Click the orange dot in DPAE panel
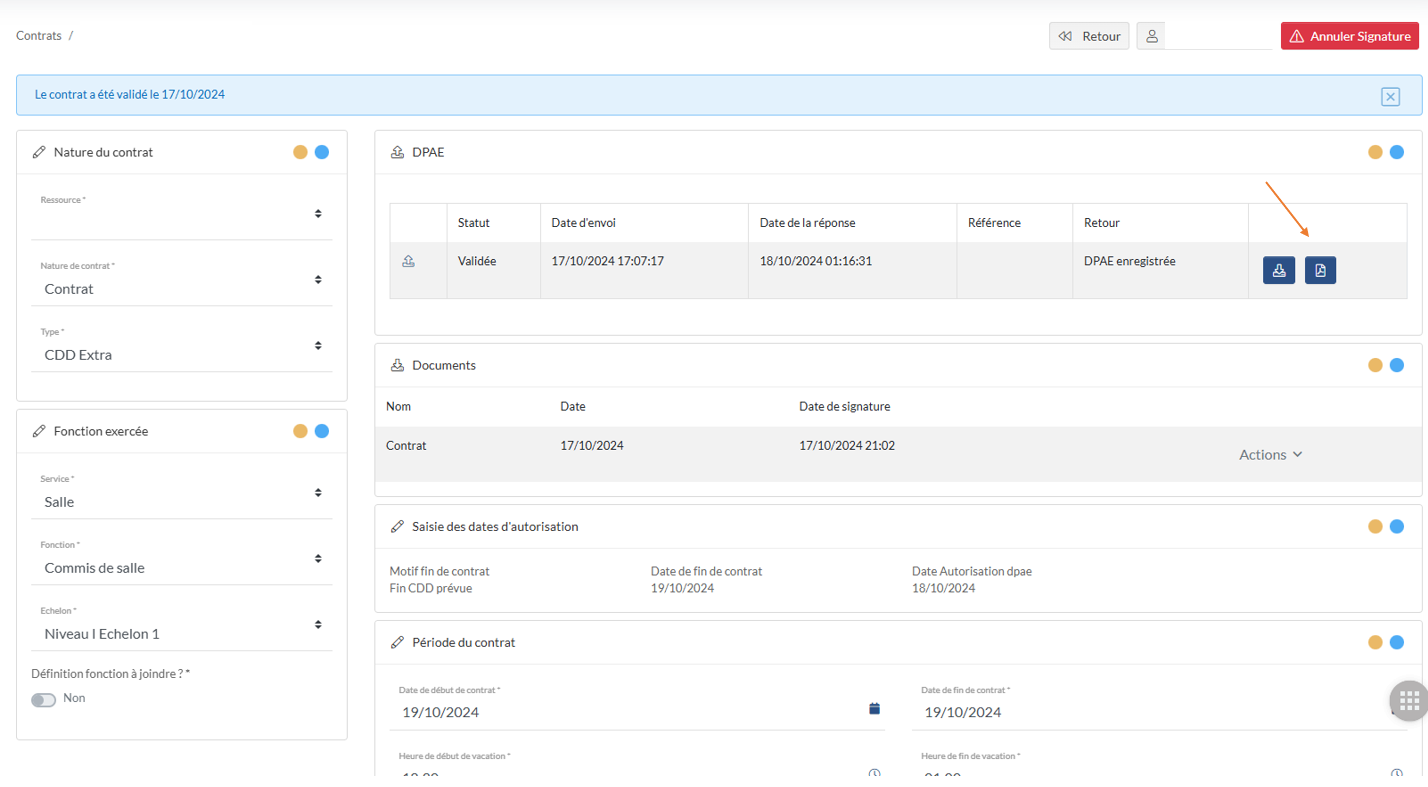Viewport: 1428px width, 787px height. coord(1375,152)
